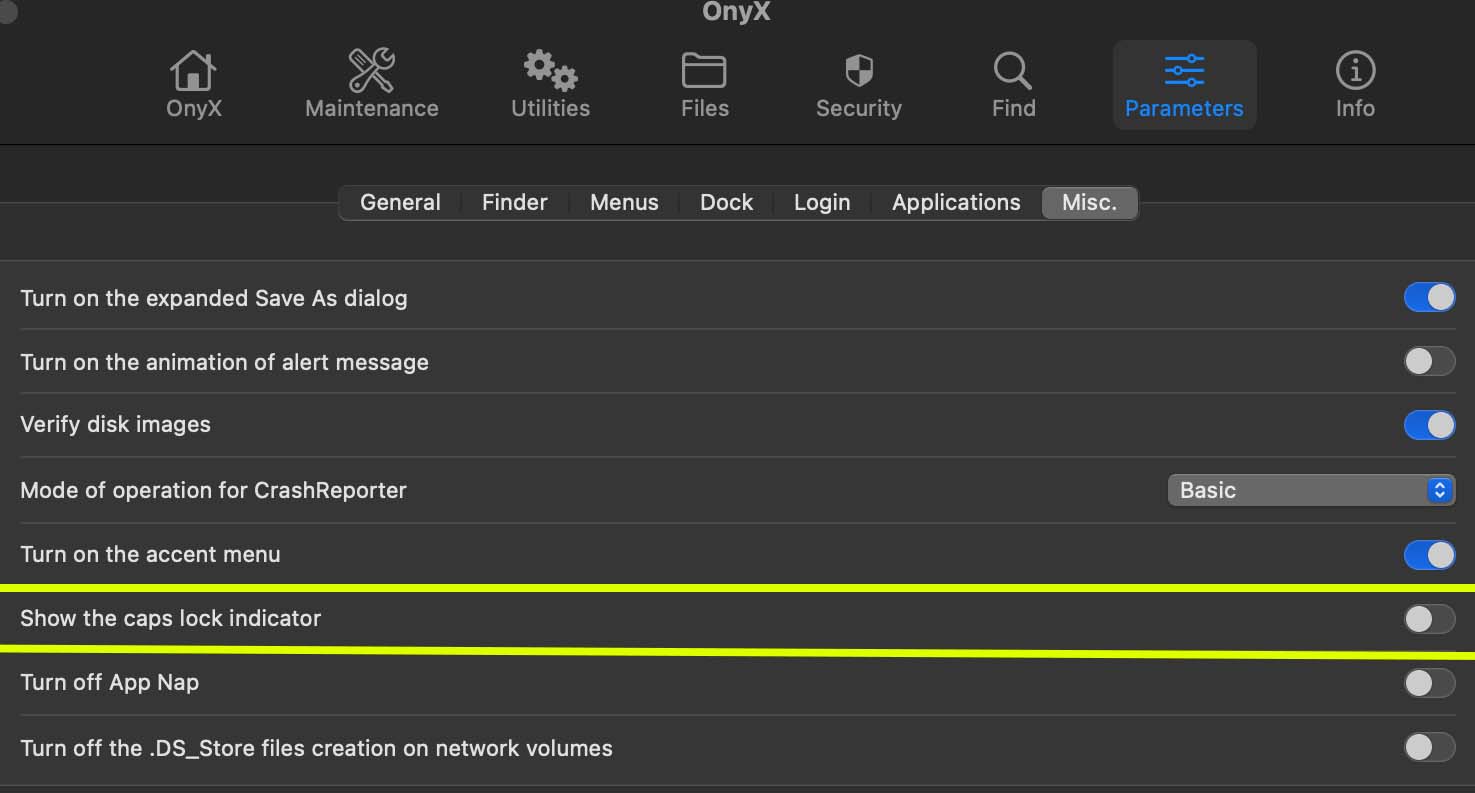Switch to the Finder tab
The image size is (1475, 793).
point(514,203)
